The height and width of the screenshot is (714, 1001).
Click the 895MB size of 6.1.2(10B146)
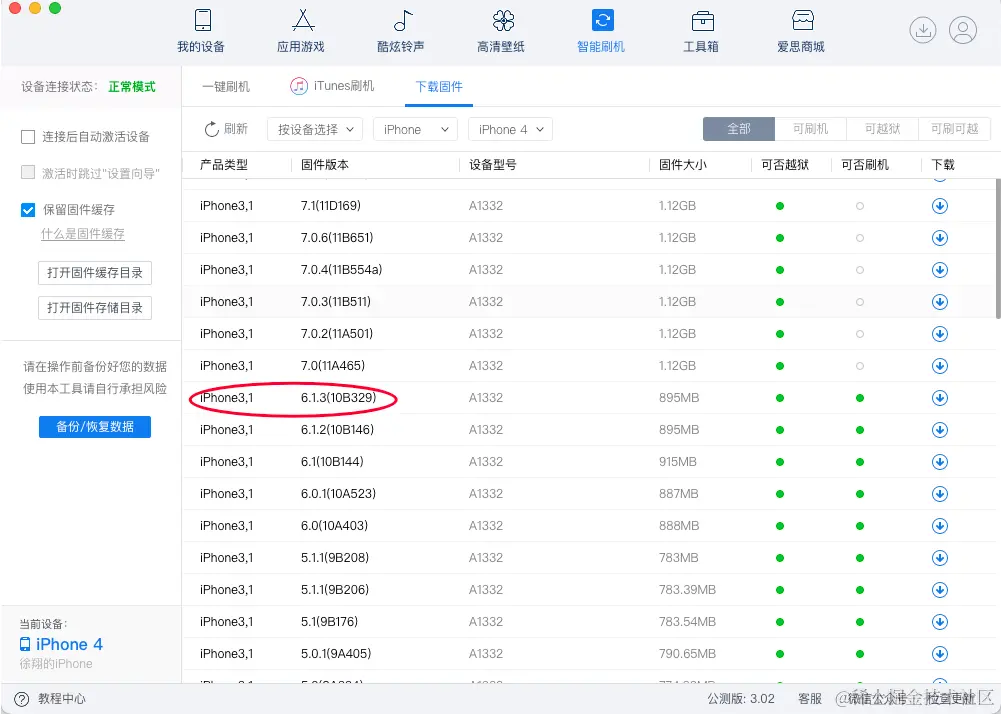(679, 430)
